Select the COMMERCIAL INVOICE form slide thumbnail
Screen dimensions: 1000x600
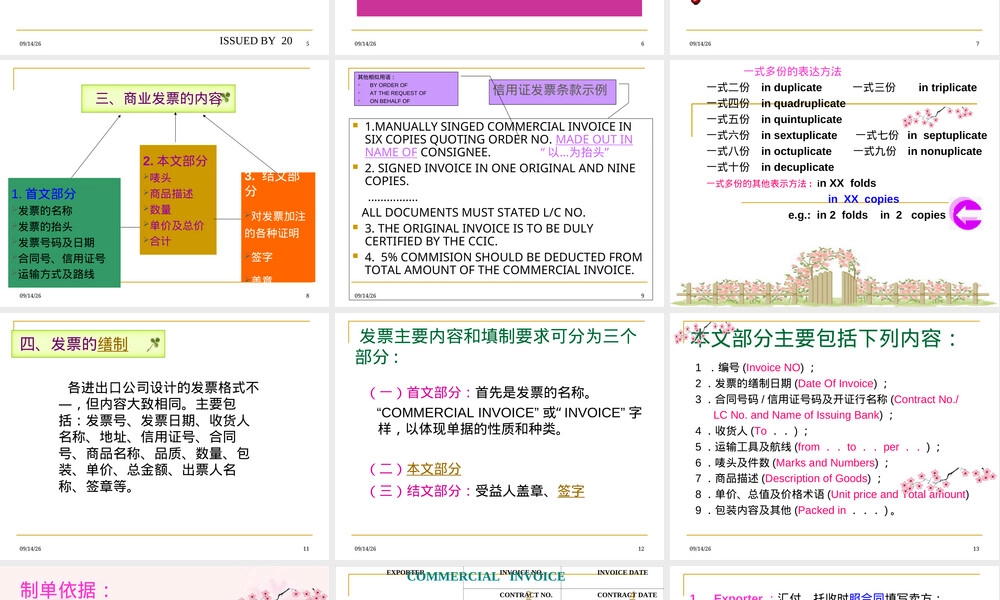499,583
